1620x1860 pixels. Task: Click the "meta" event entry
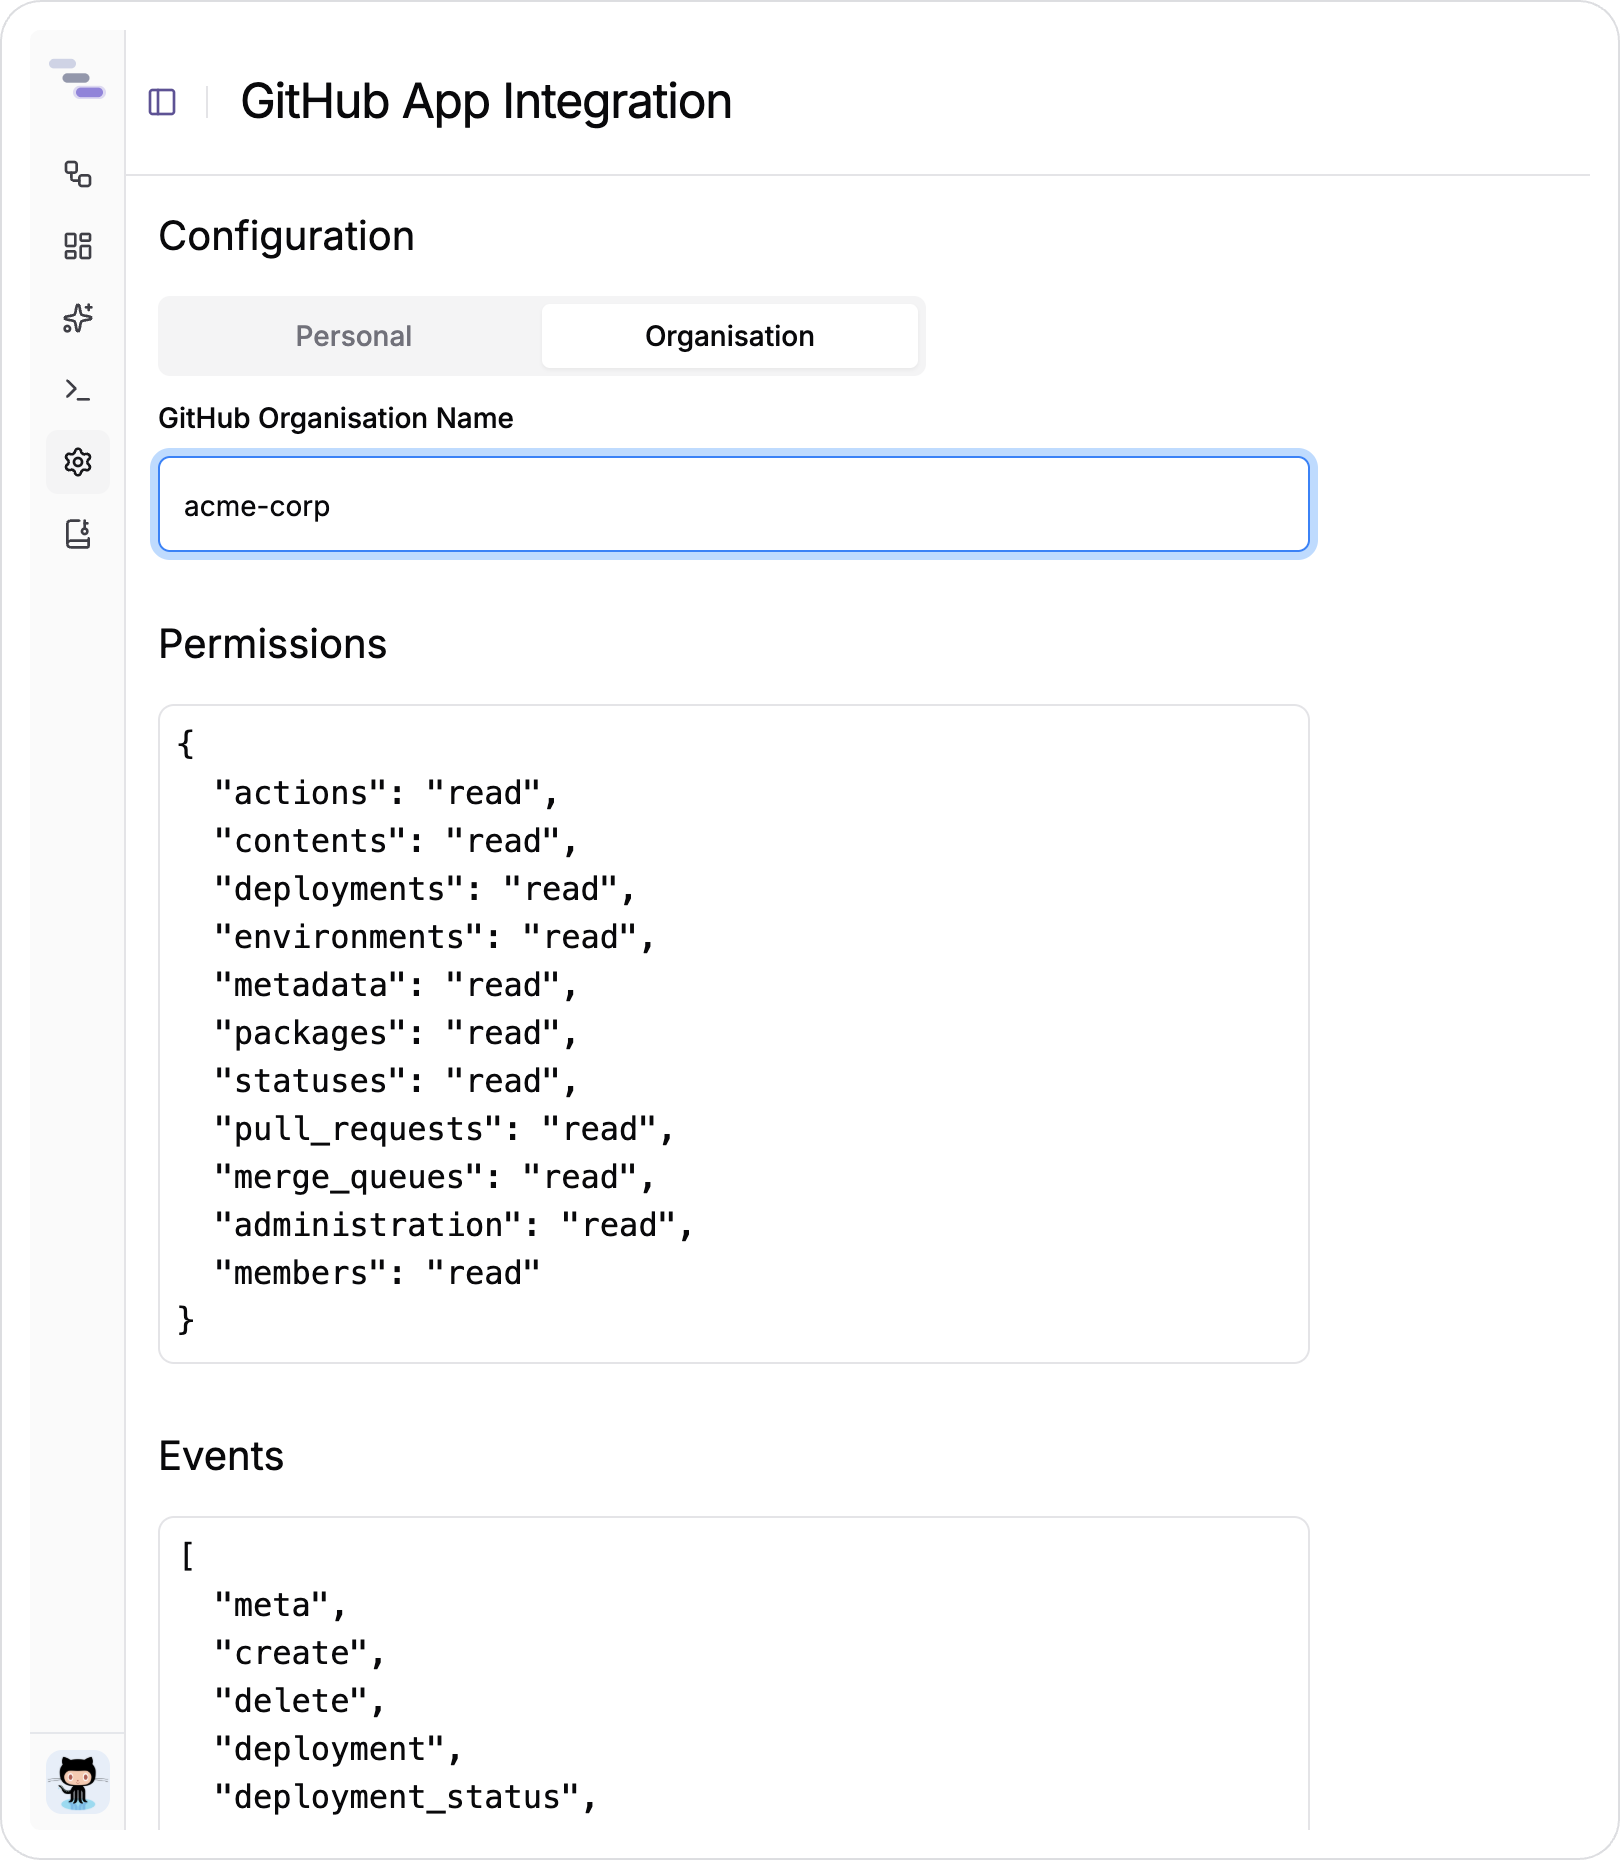coord(280,1605)
